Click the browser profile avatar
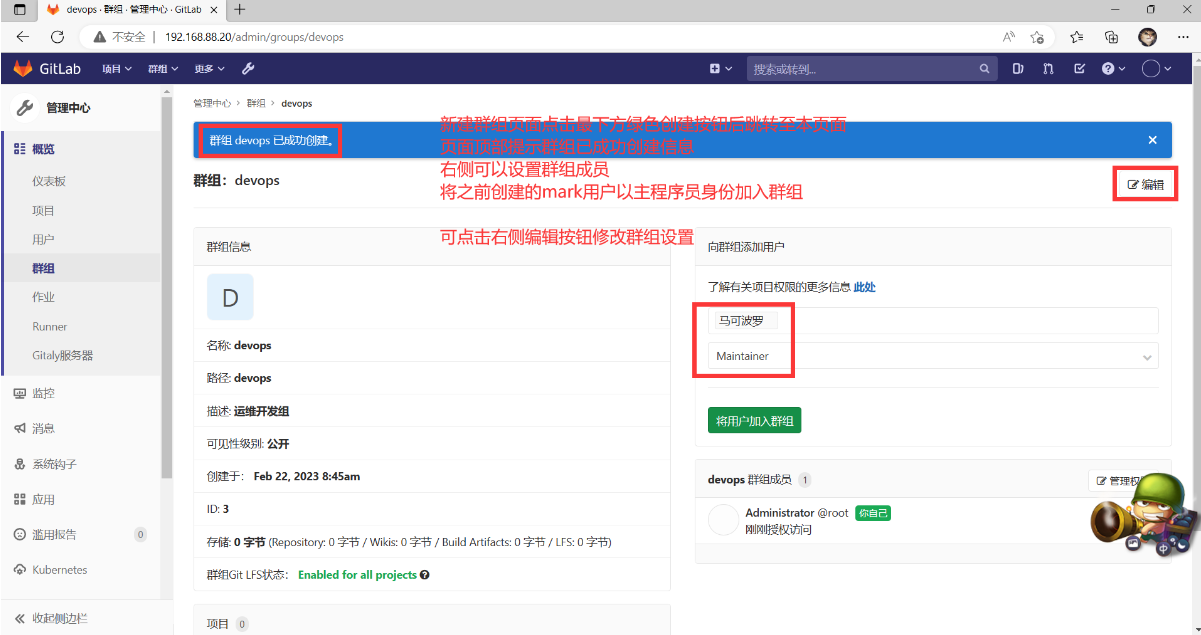Image resolution: width=1201 pixels, height=635 pixels. [x=1147, y=37]
